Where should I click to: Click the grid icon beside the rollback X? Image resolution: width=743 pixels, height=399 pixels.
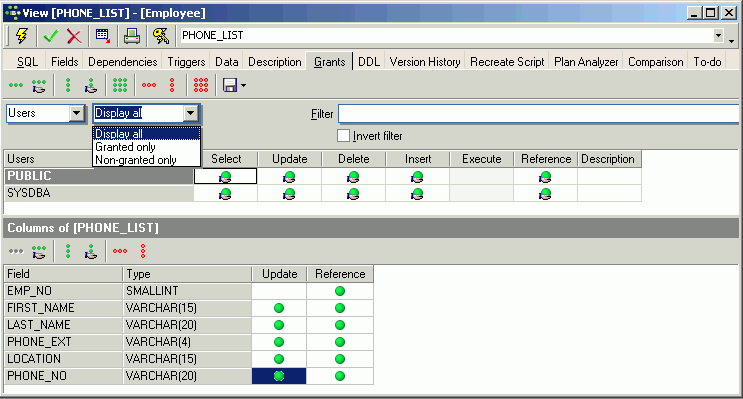pyautogui.click(x=103, y=36)
